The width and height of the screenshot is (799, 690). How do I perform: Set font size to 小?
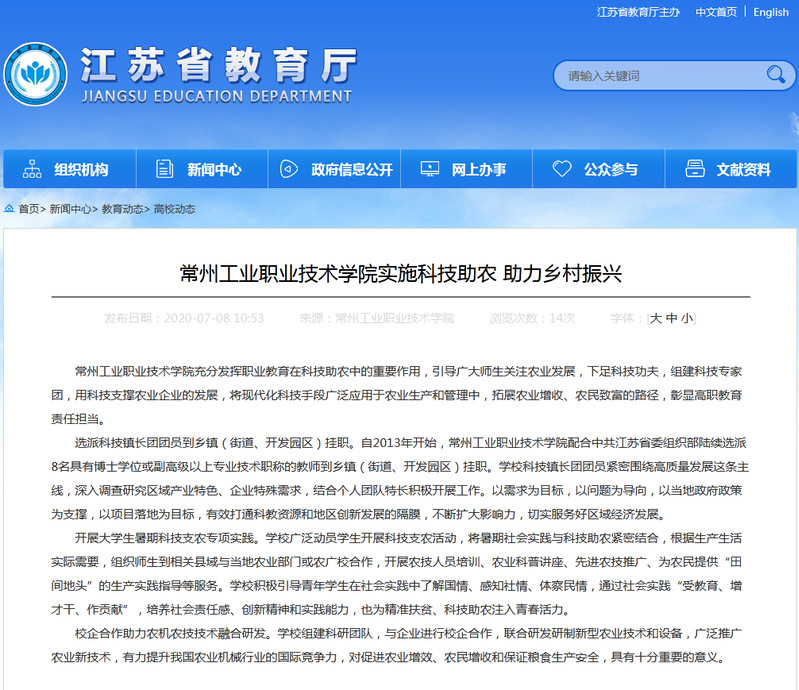tap(686, 318)
